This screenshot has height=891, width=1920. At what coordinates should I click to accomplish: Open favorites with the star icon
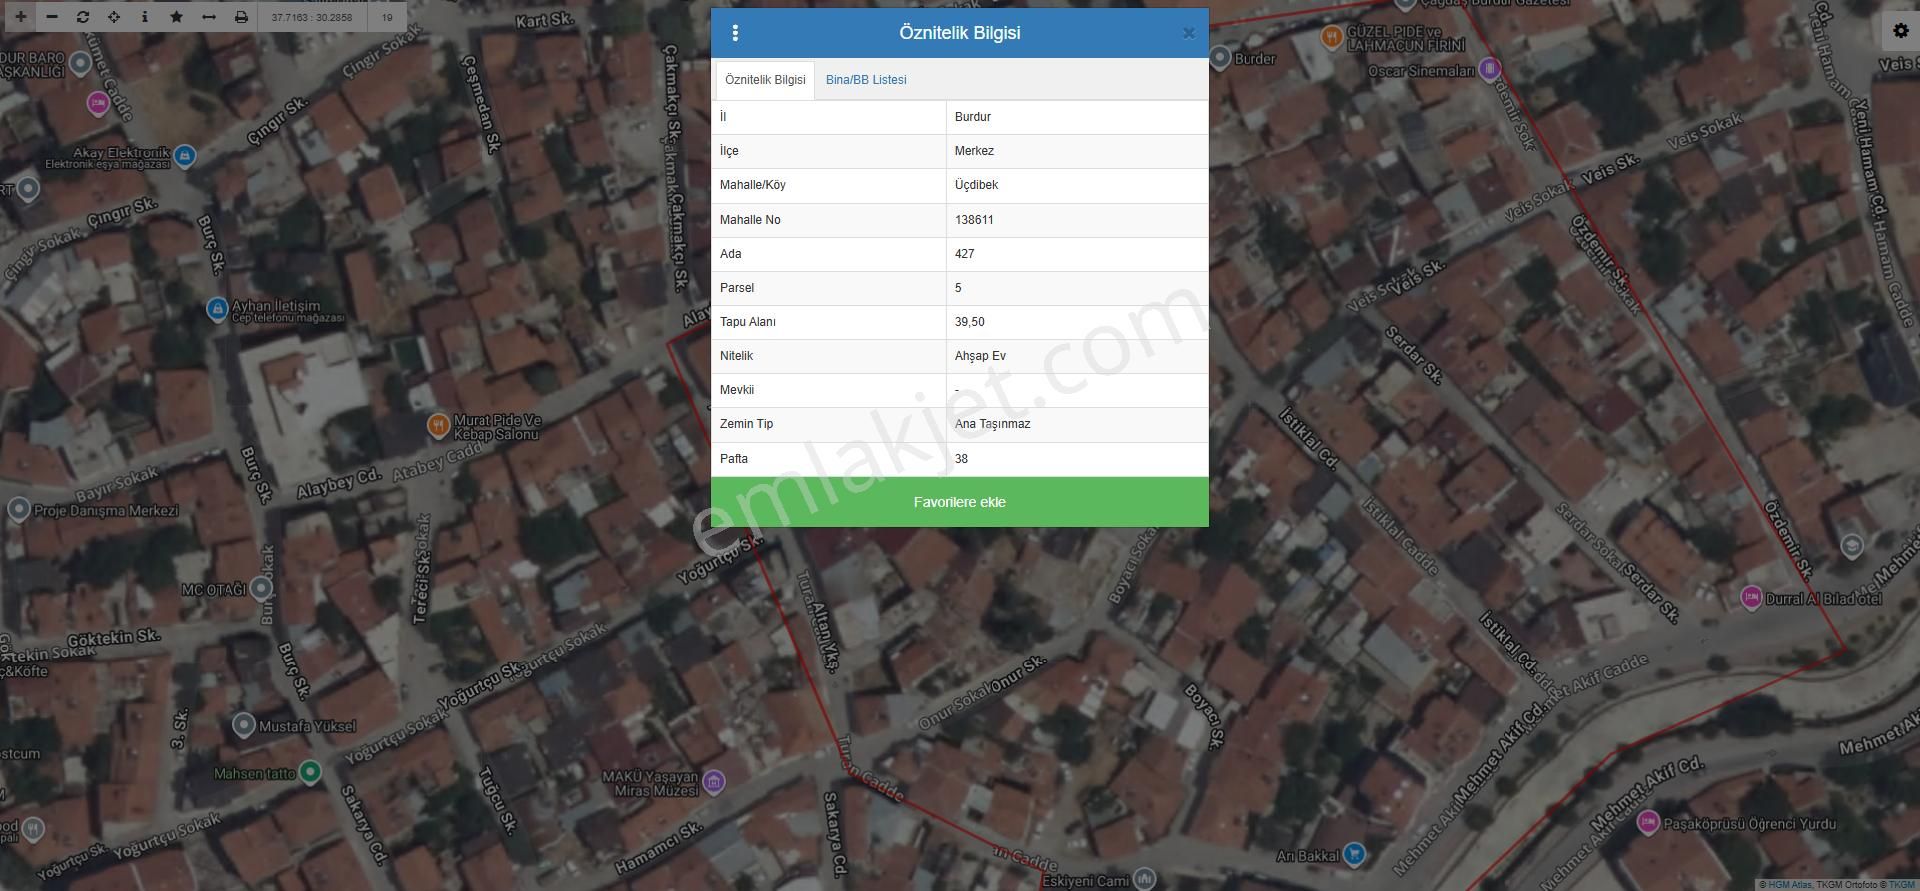pos(177,17)
